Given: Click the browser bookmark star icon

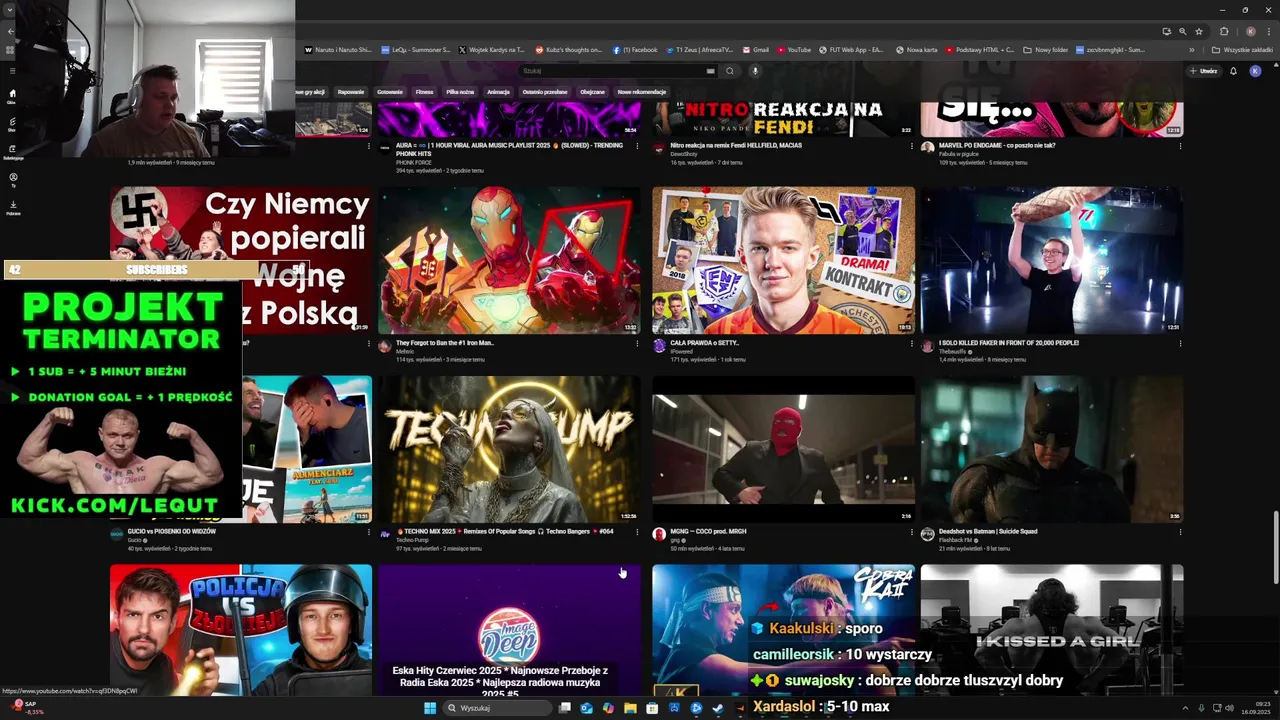Looking at the screenshot, I should [x=1199, y=31].
